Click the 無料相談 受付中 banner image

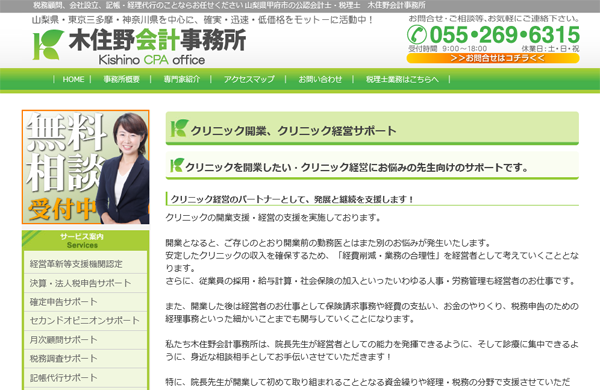(x=86, y=167)
